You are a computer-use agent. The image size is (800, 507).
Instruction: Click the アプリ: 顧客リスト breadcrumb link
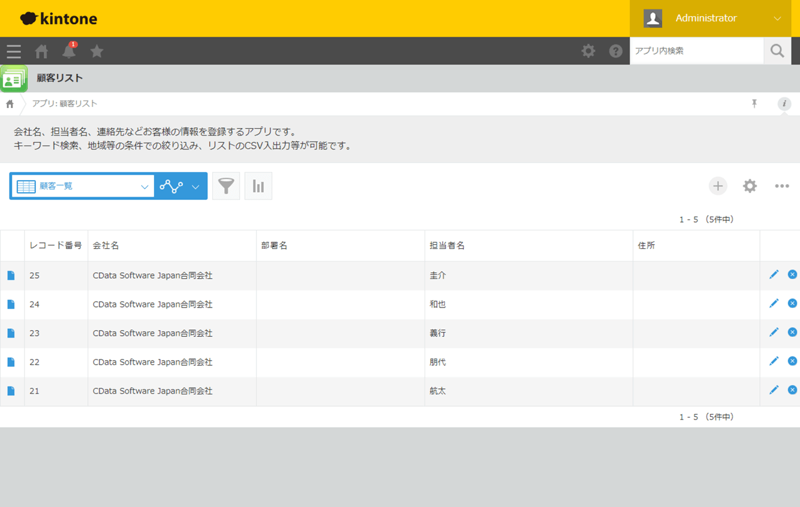pyautogui.click(x=65, y=104)
